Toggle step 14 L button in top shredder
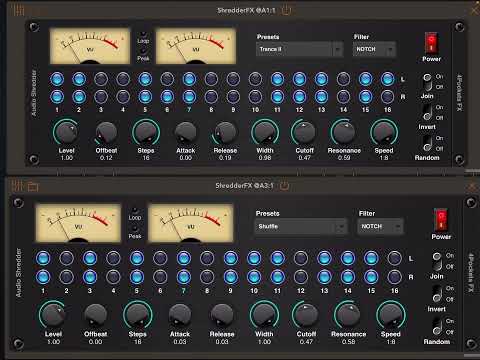 343,79
